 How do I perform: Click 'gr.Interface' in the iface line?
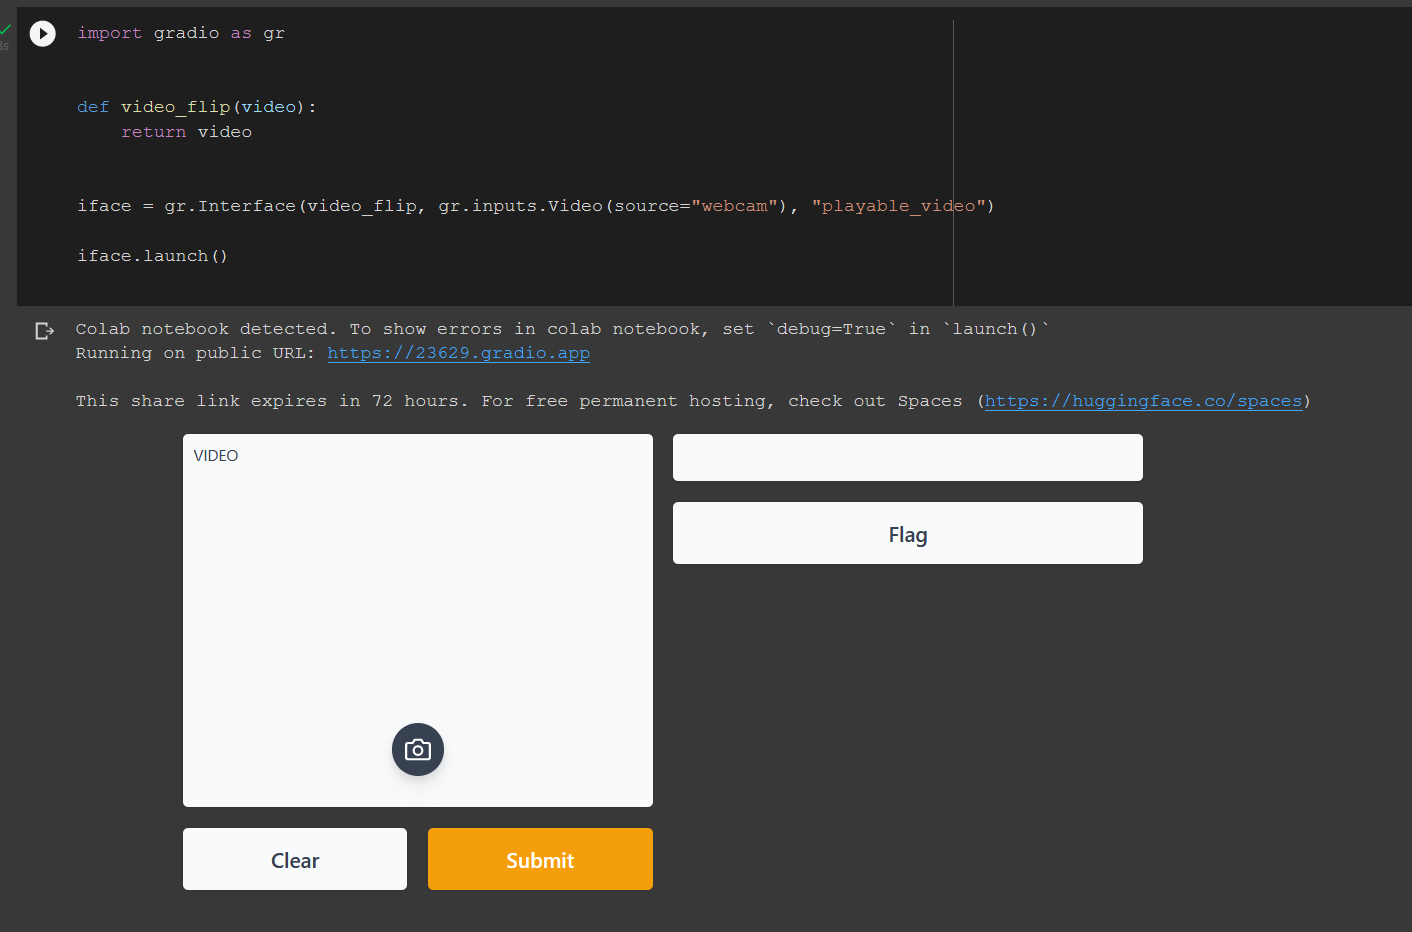point(230,206)
